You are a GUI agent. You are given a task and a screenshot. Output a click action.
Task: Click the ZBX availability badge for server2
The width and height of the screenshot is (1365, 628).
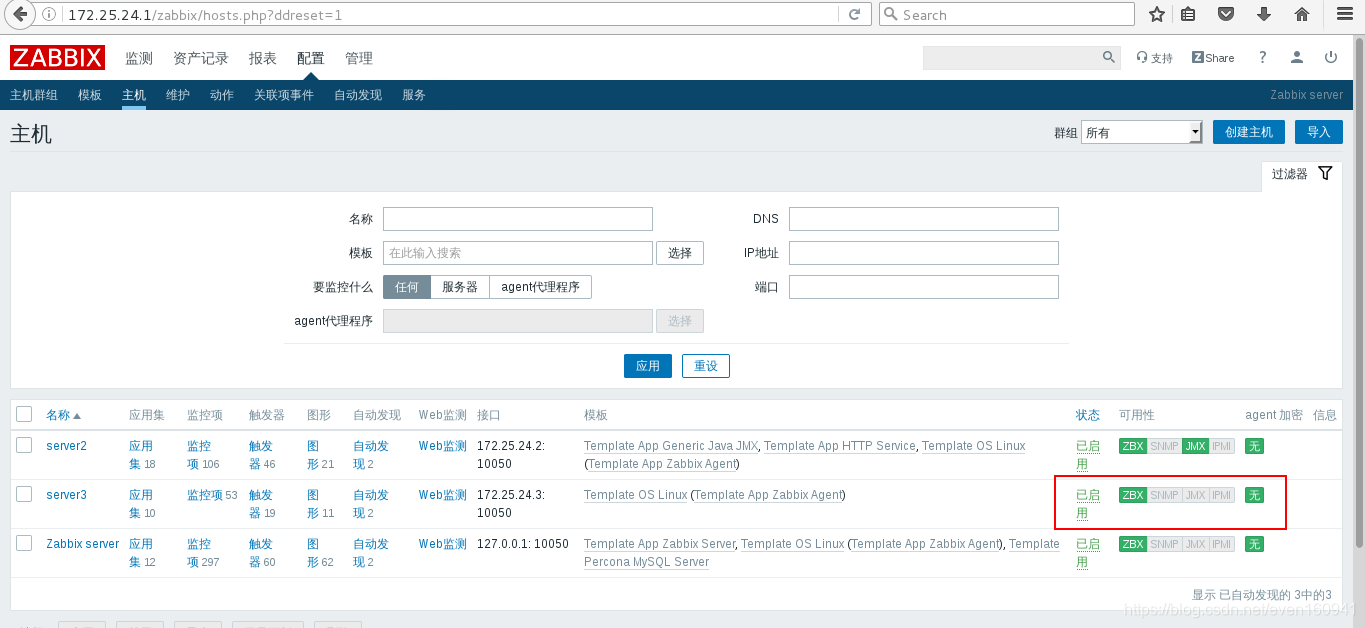point(1133,446)
